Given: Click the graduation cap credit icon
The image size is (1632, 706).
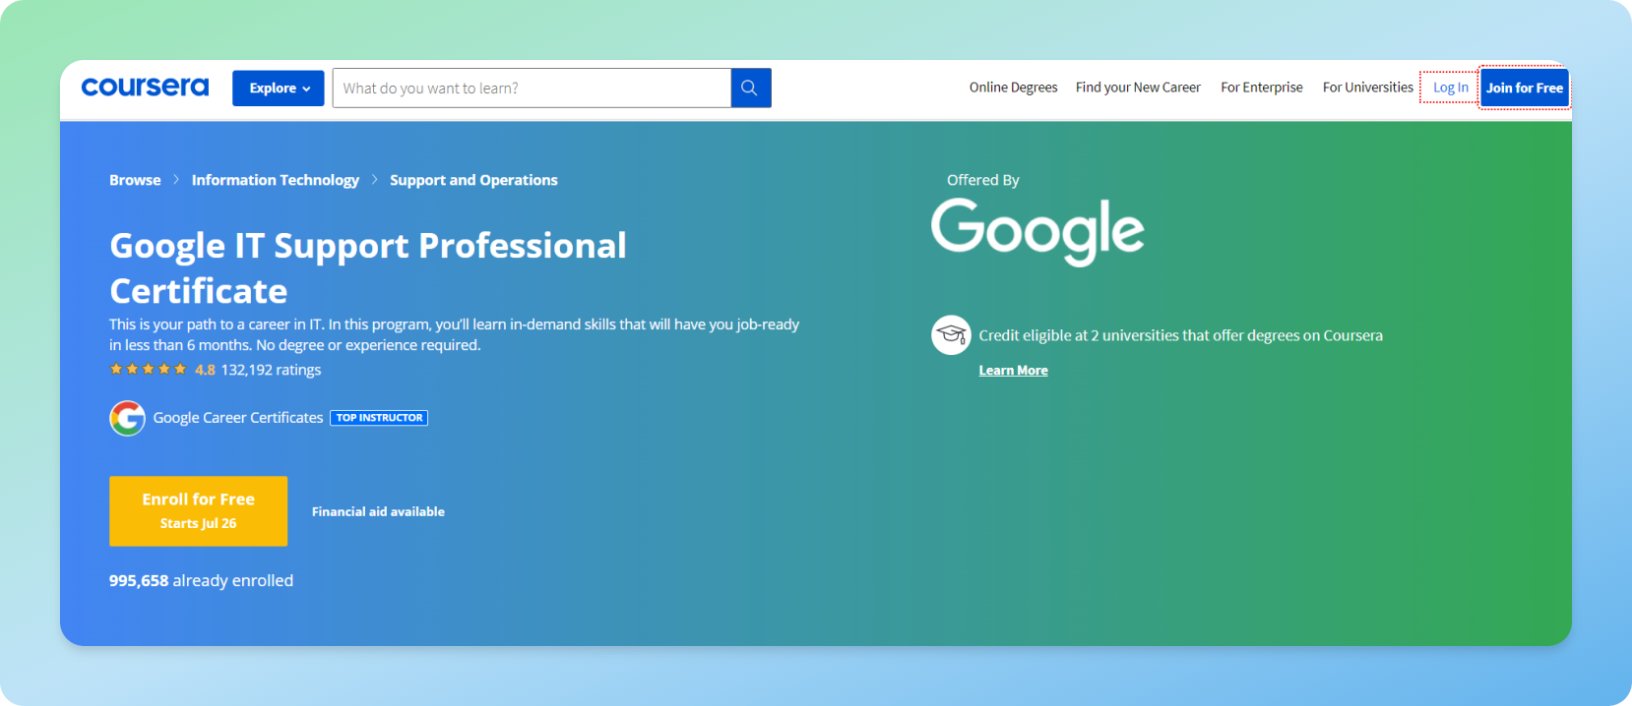Looking at the screenshot, I should click(951, 335).
